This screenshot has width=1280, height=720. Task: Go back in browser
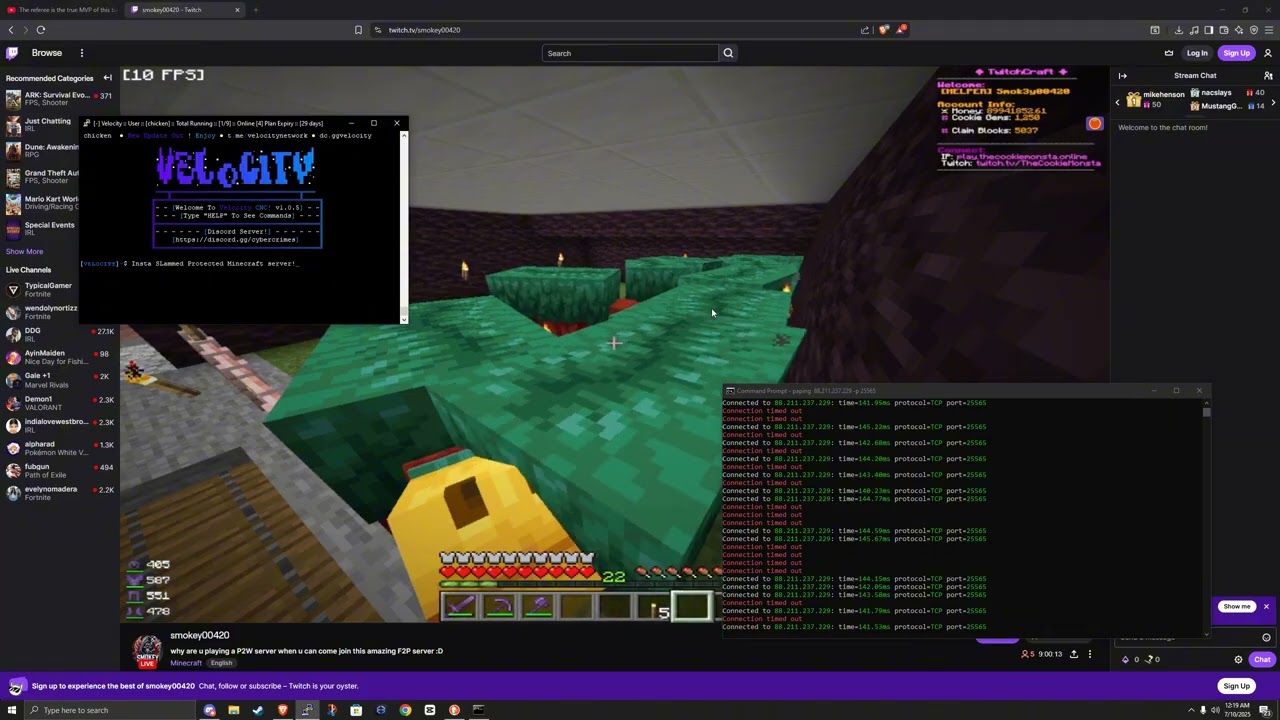pos(11,30)
